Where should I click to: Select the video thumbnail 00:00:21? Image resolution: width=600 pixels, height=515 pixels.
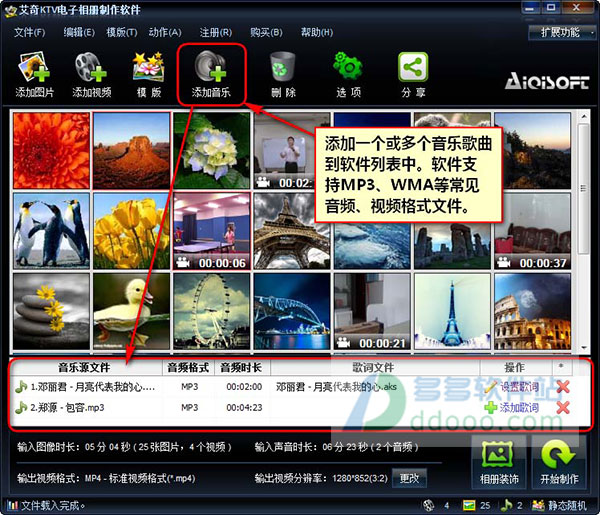(x=372, y=311)
